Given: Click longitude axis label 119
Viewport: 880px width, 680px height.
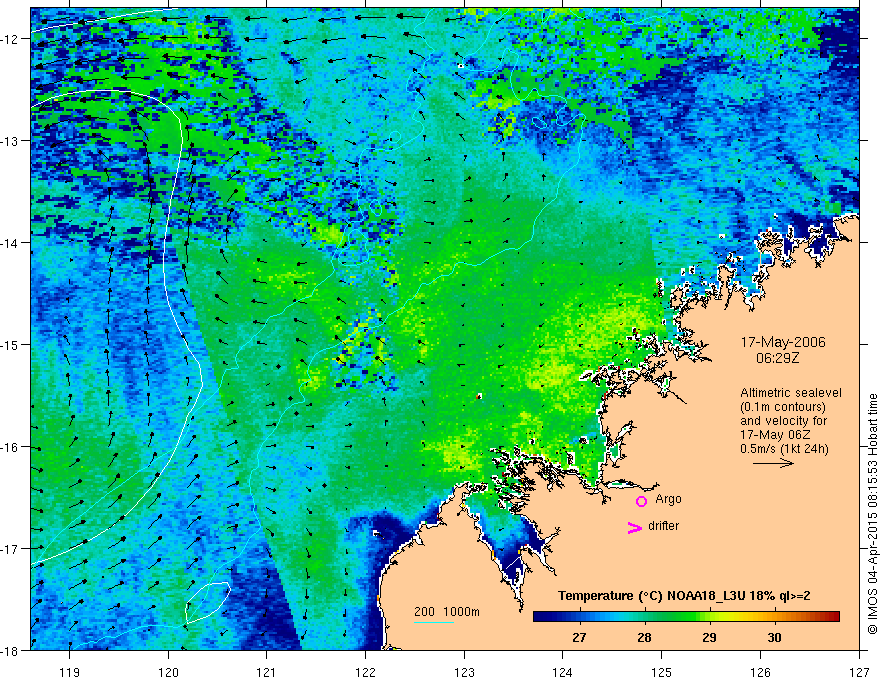Looking at the screenshot, I should click(70, 672).
